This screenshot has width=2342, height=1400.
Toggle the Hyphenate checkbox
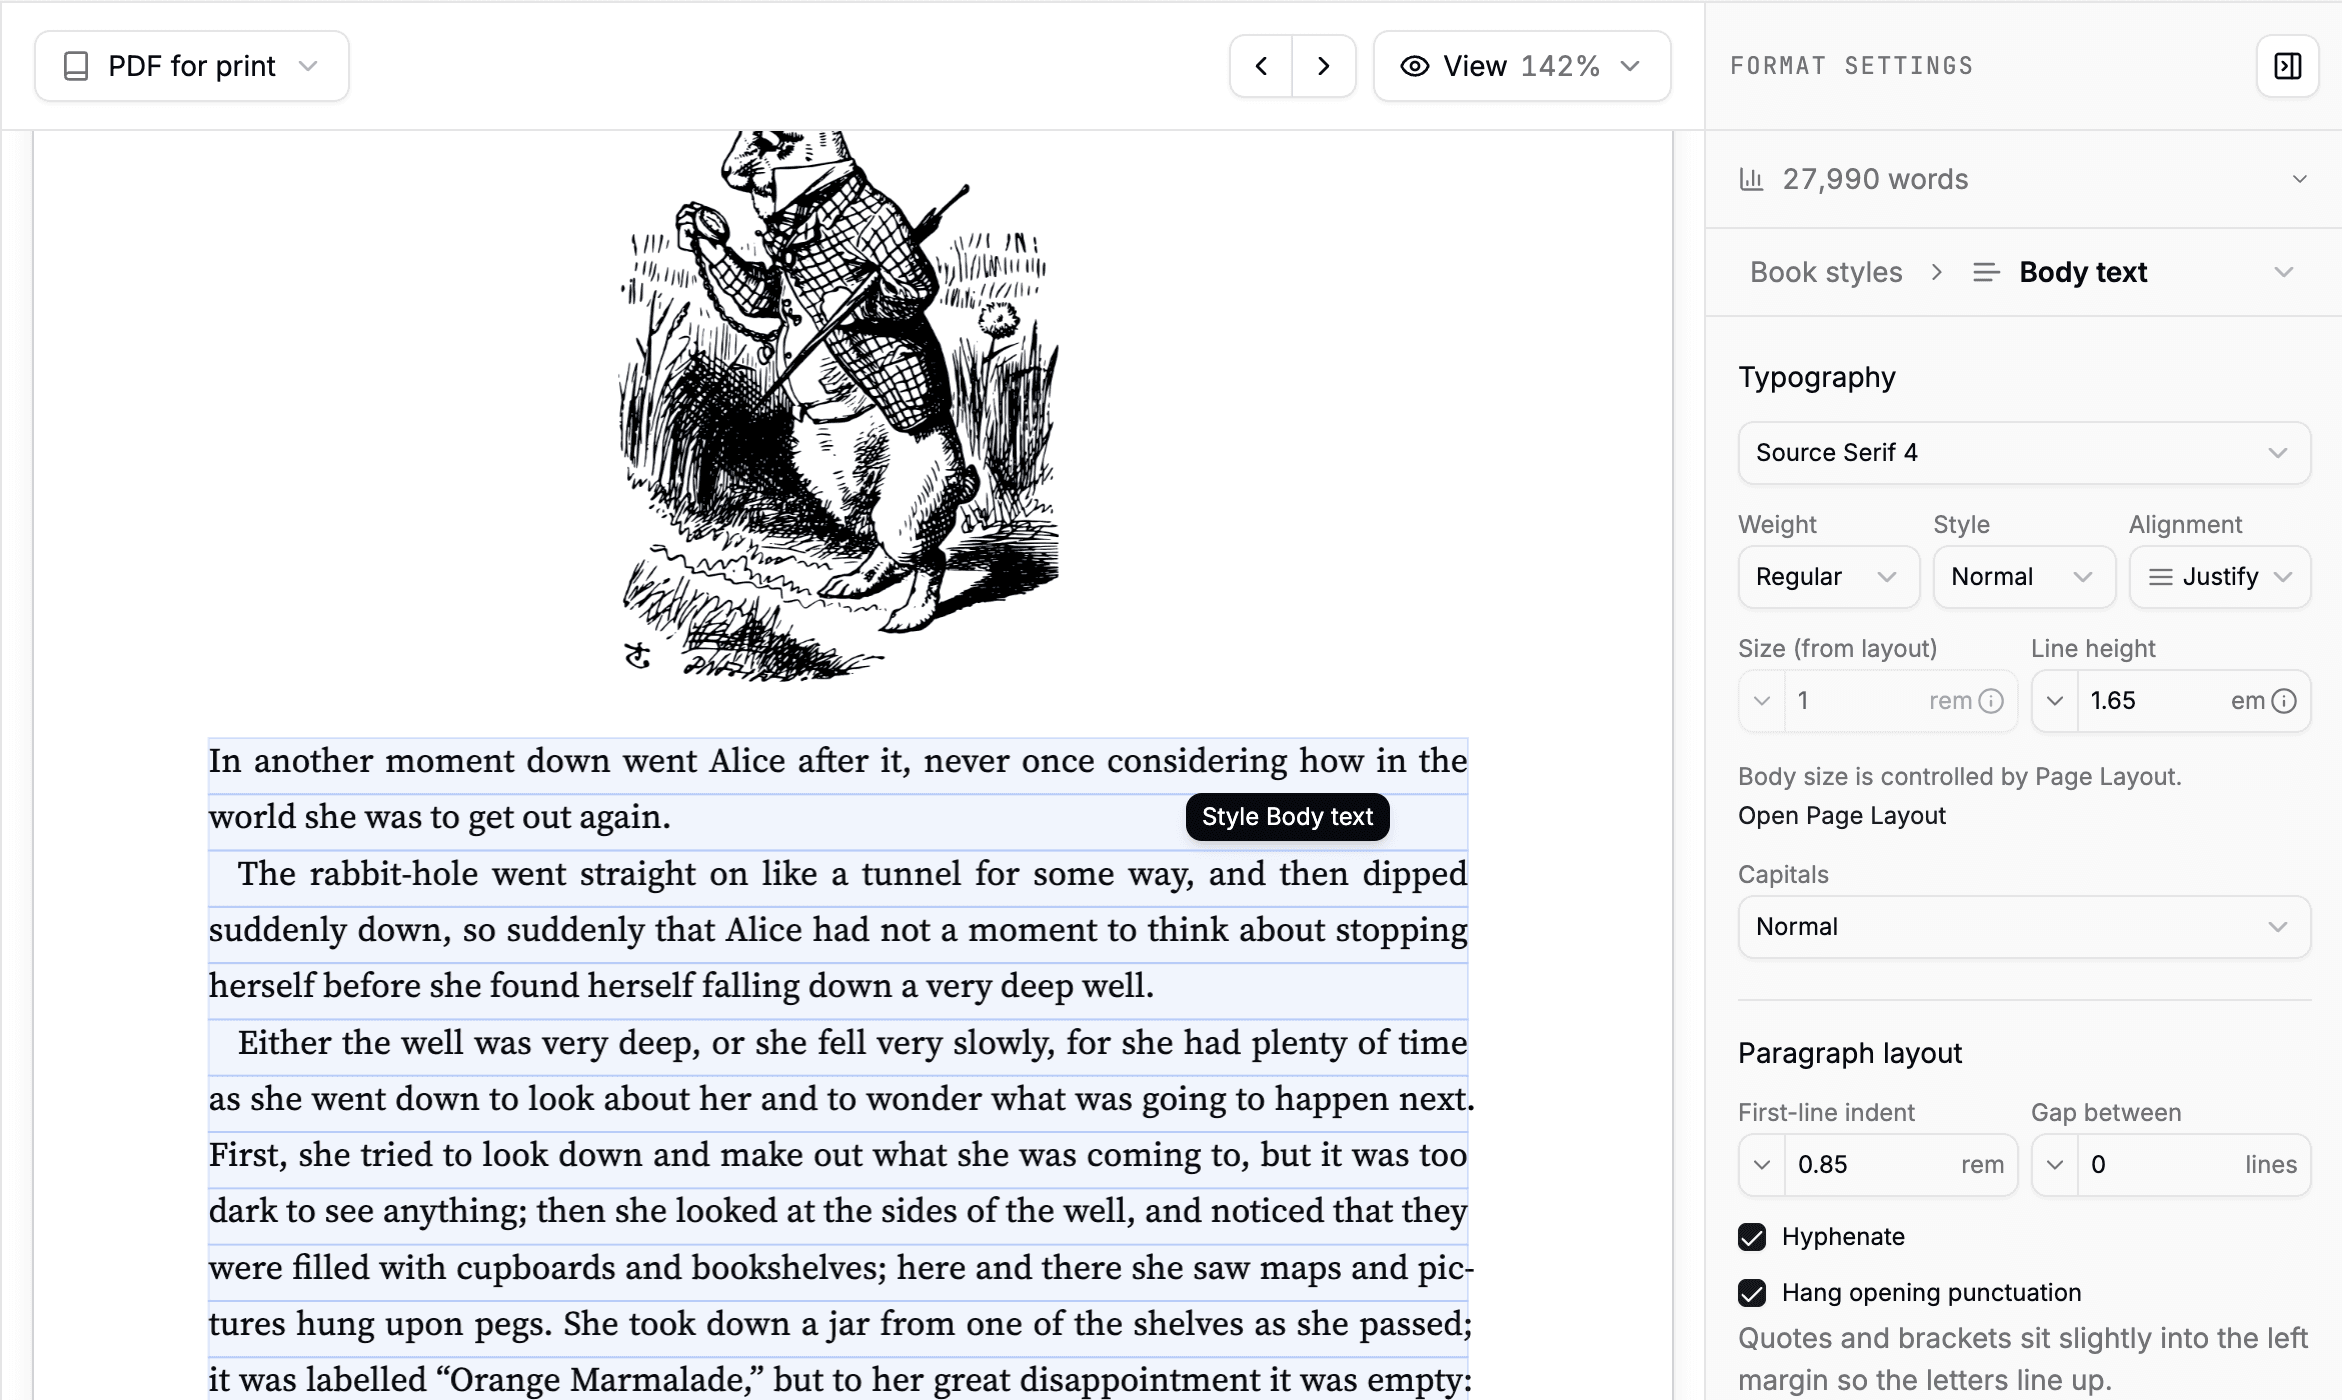[x=1752, y=1237]
